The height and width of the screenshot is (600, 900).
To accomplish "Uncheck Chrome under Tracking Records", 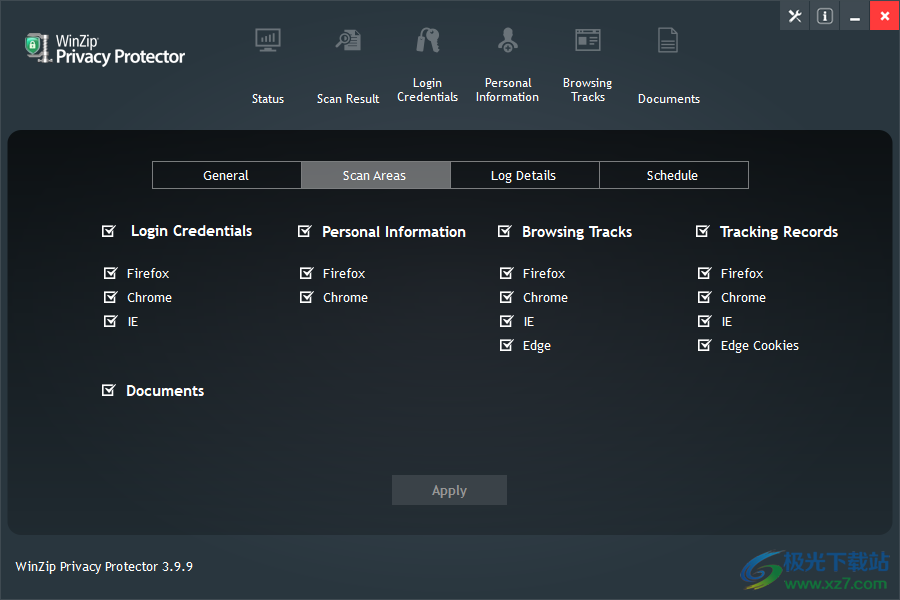I will click(x=704, y=297).
